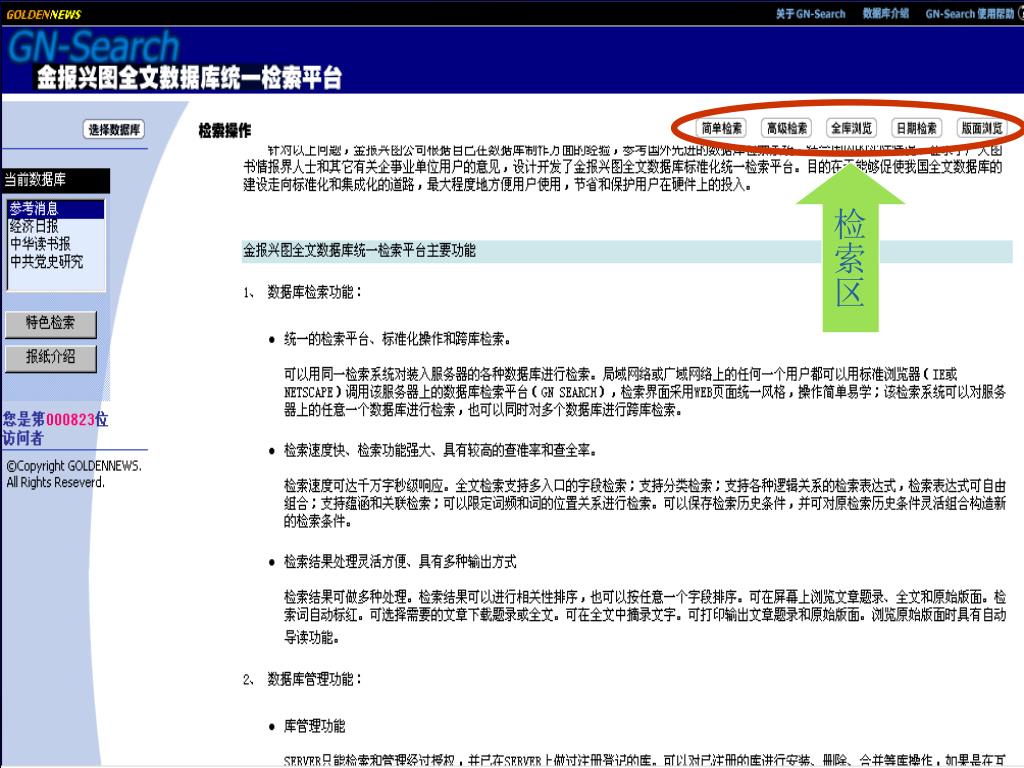This screenshot has width=1024, height=768.
Task: Click the GN-Search logo
Action: point(93,47)
